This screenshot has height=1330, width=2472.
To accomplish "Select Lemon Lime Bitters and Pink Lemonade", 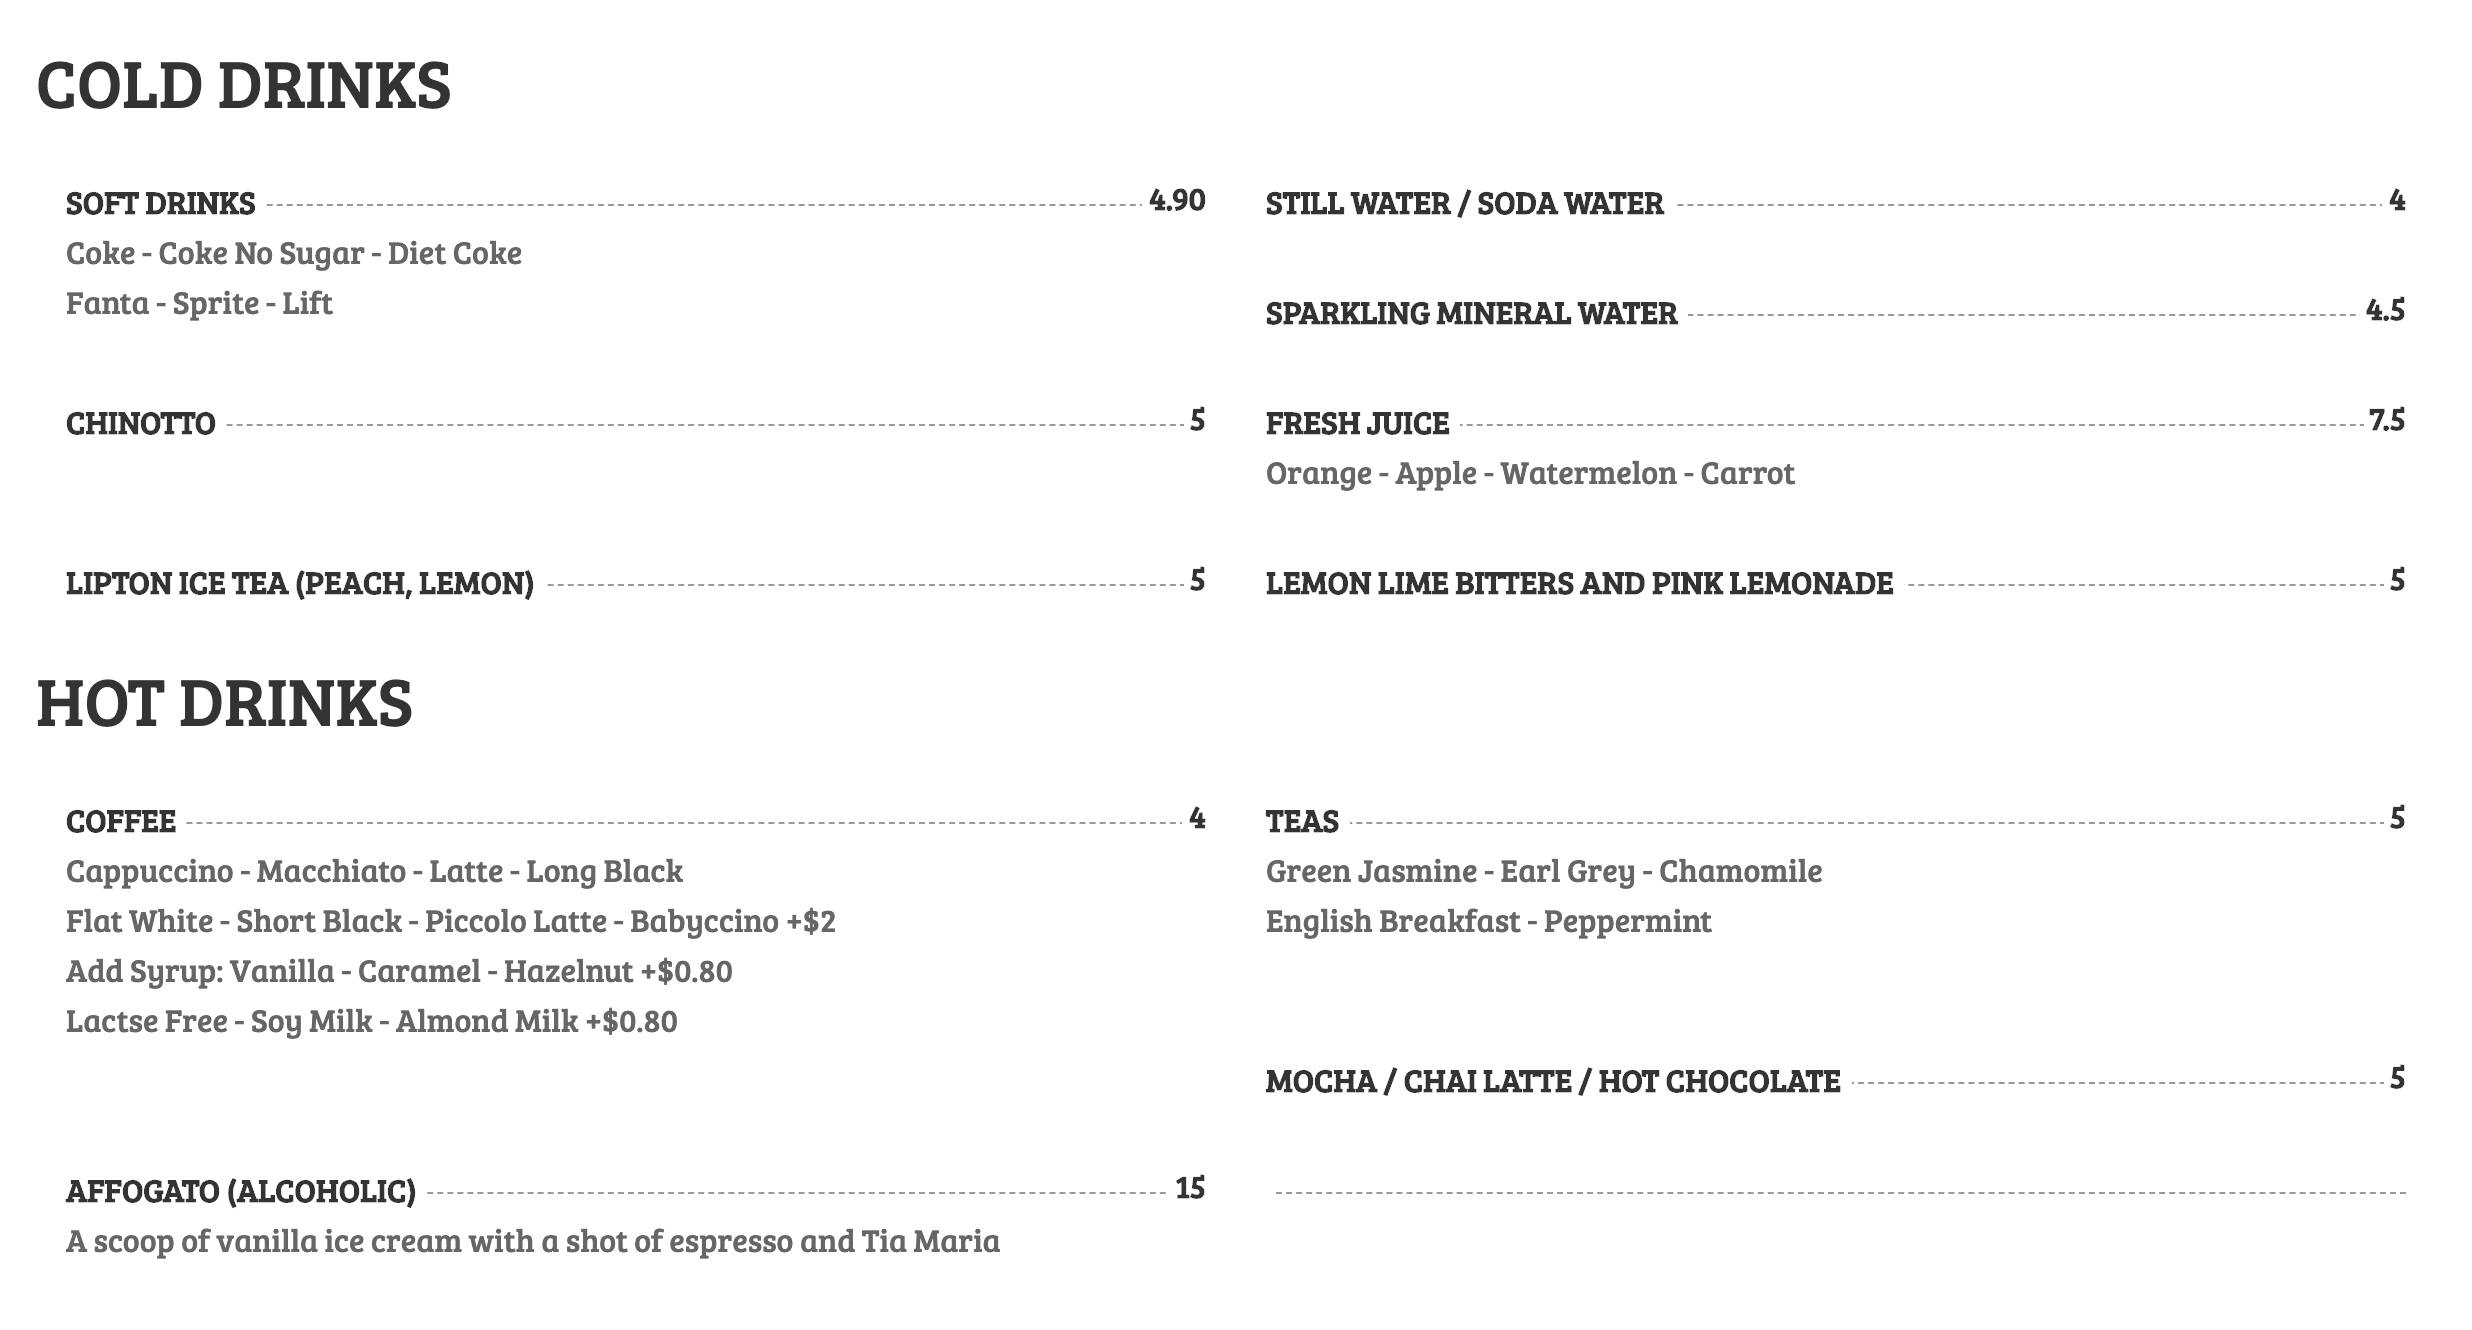I will [1579, 584].
